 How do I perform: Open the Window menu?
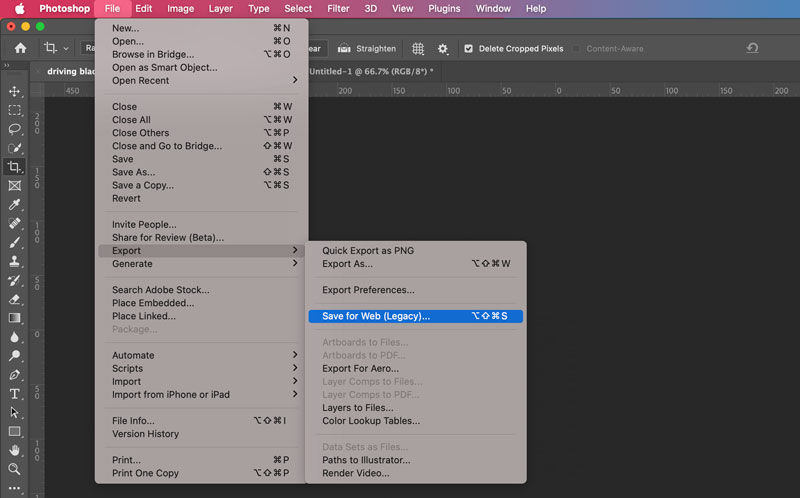tap(493, 9)
